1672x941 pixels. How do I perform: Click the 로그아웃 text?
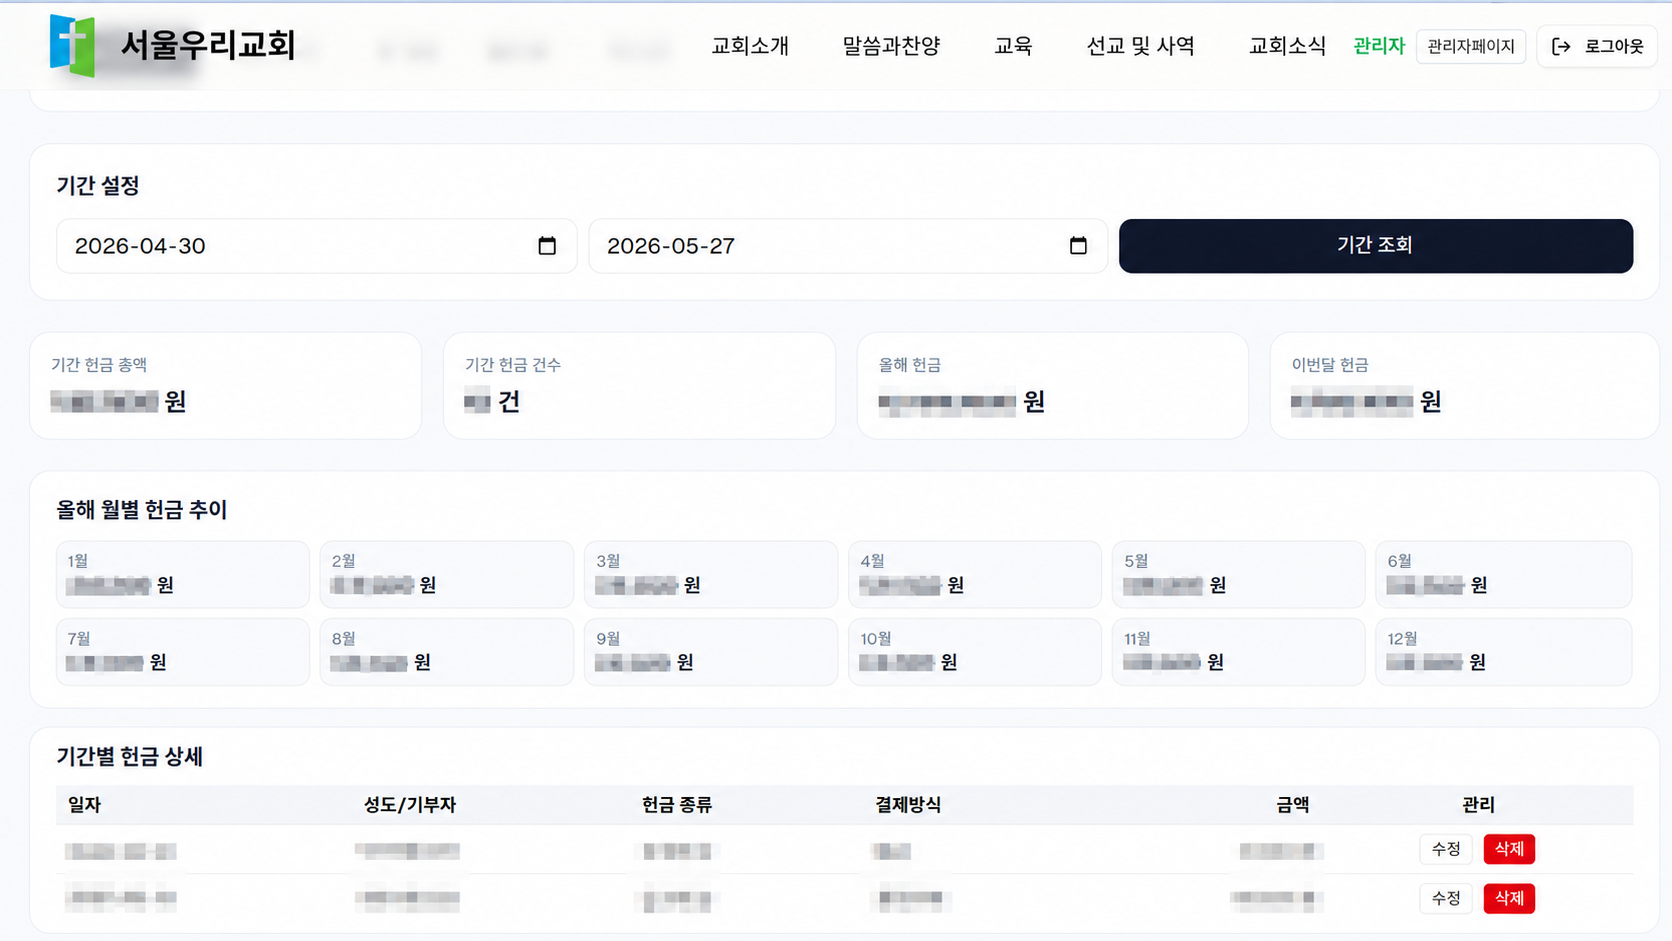pyautogui.click(x=1614, y=46)
